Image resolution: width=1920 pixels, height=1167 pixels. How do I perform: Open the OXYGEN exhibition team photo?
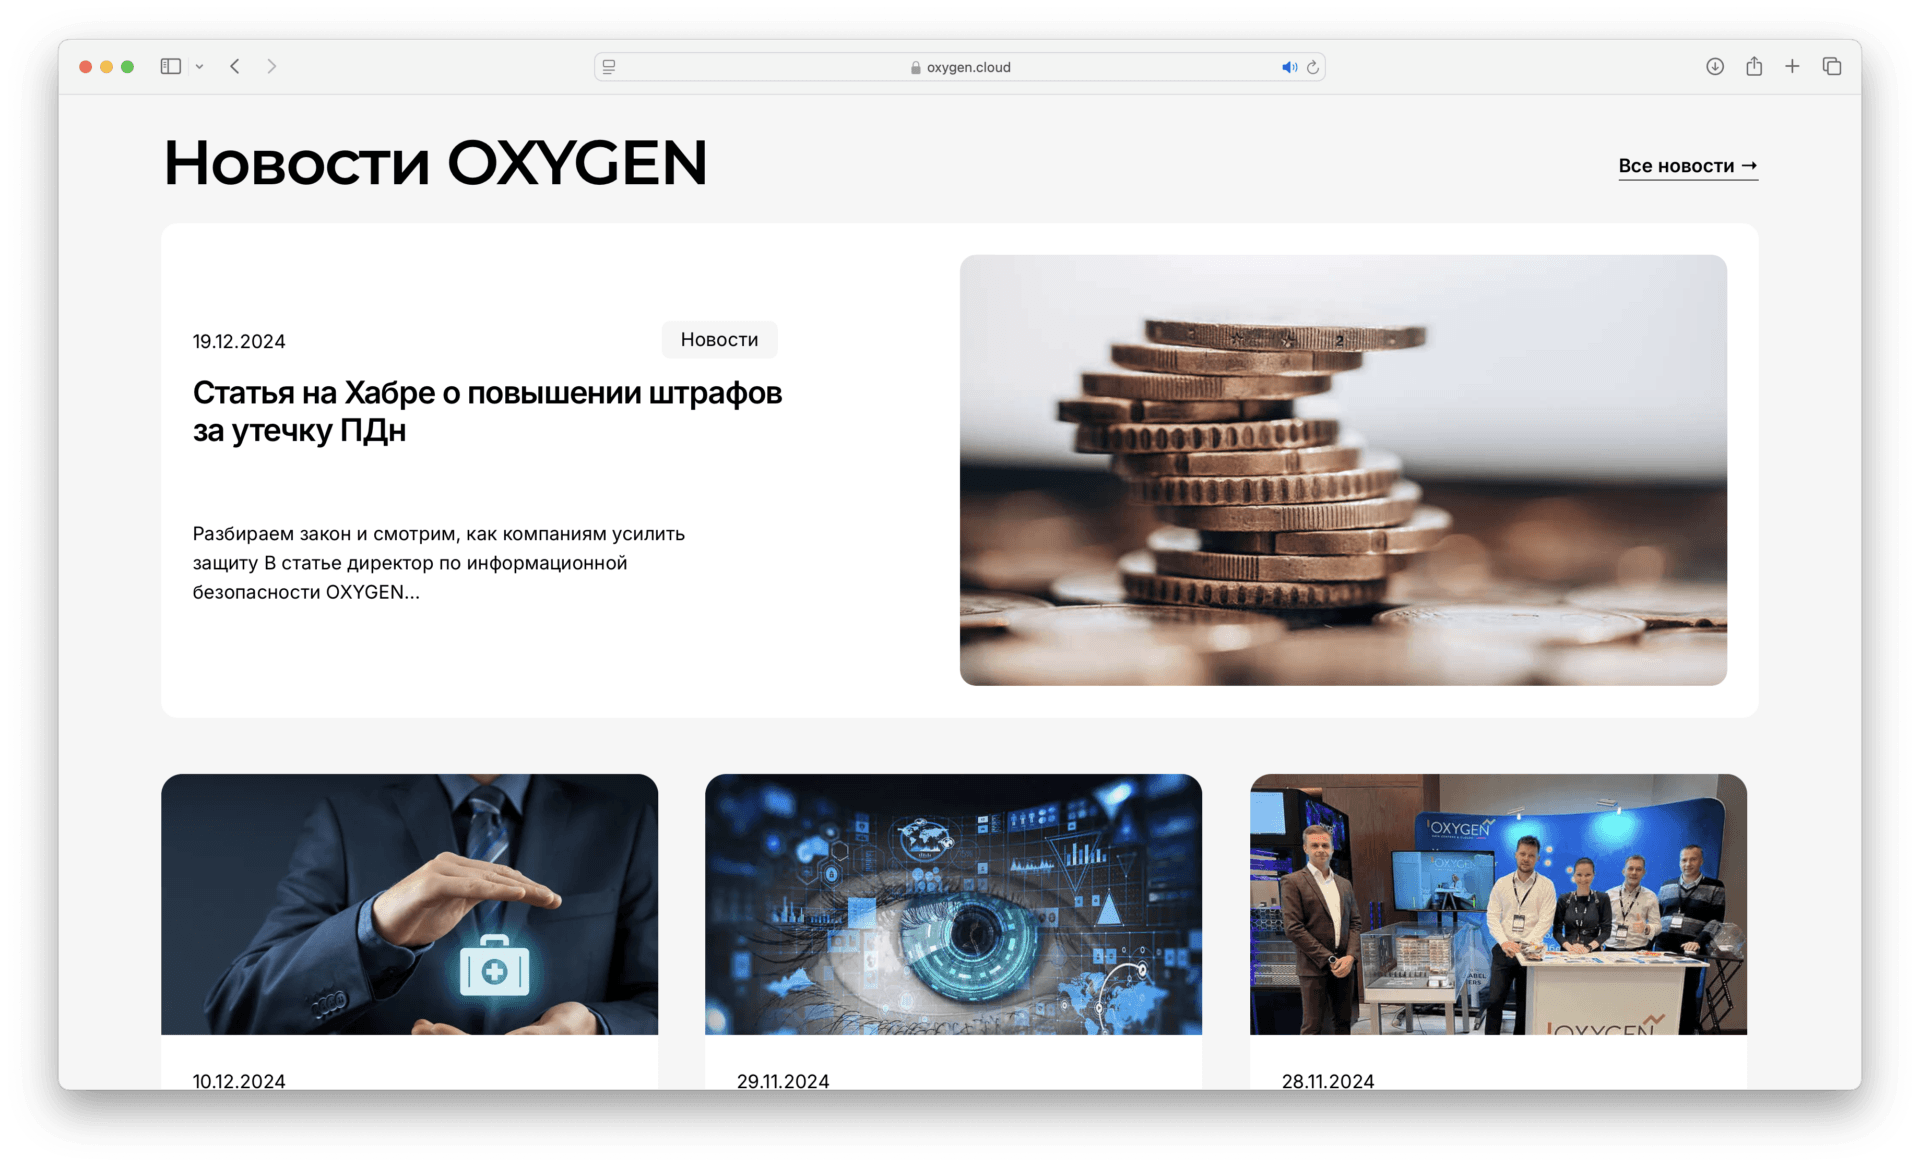pyautogui.click(x=1497, y=904)
